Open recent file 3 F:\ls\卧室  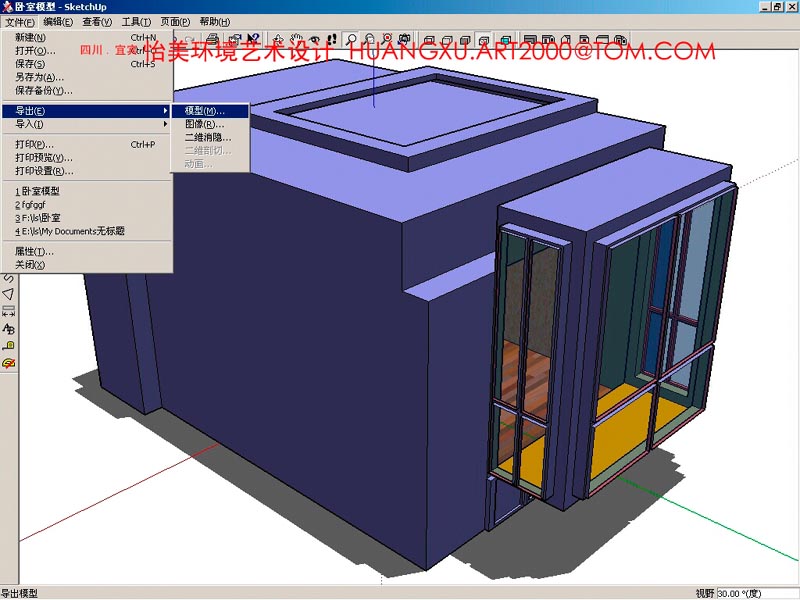87,218
